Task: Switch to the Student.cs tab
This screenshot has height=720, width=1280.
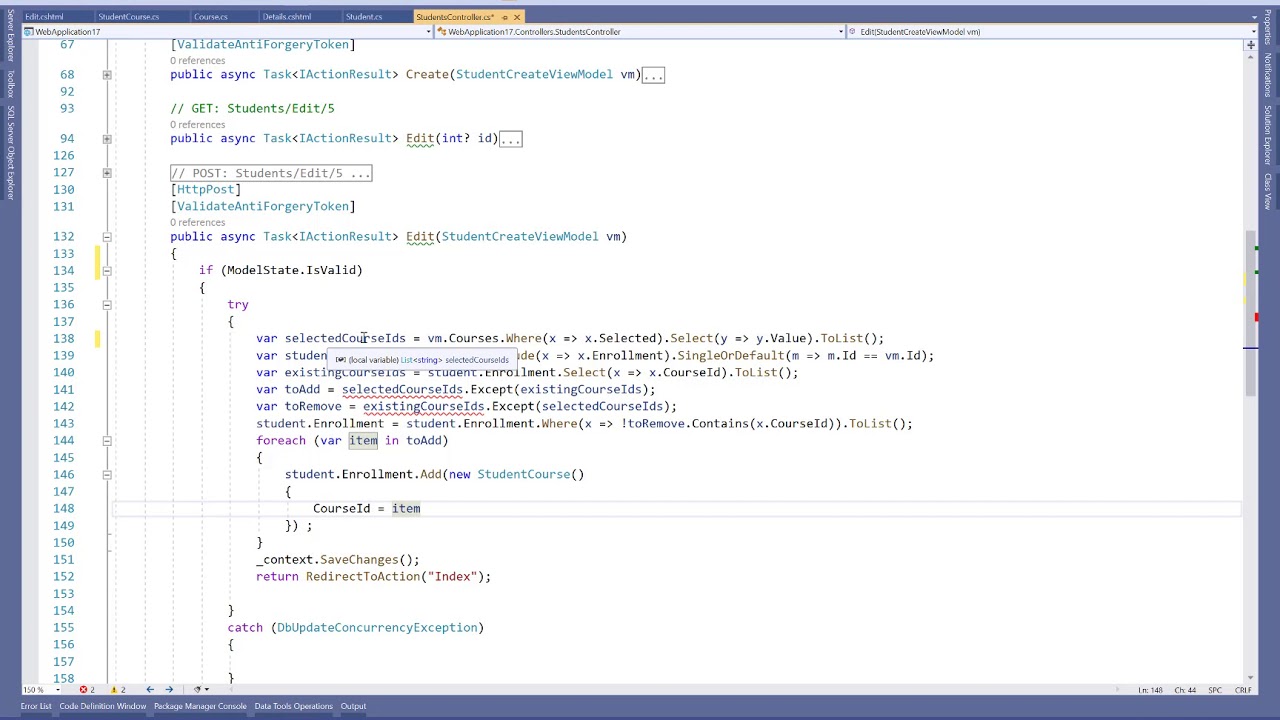Action: [364, 17]
